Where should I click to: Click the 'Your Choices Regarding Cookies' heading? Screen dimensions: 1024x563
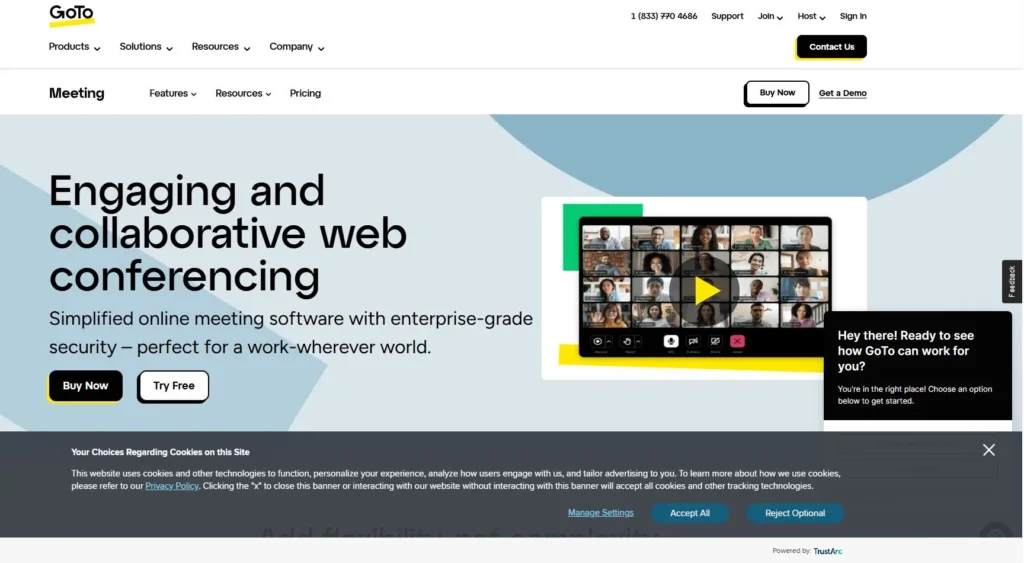coord(160,452)
